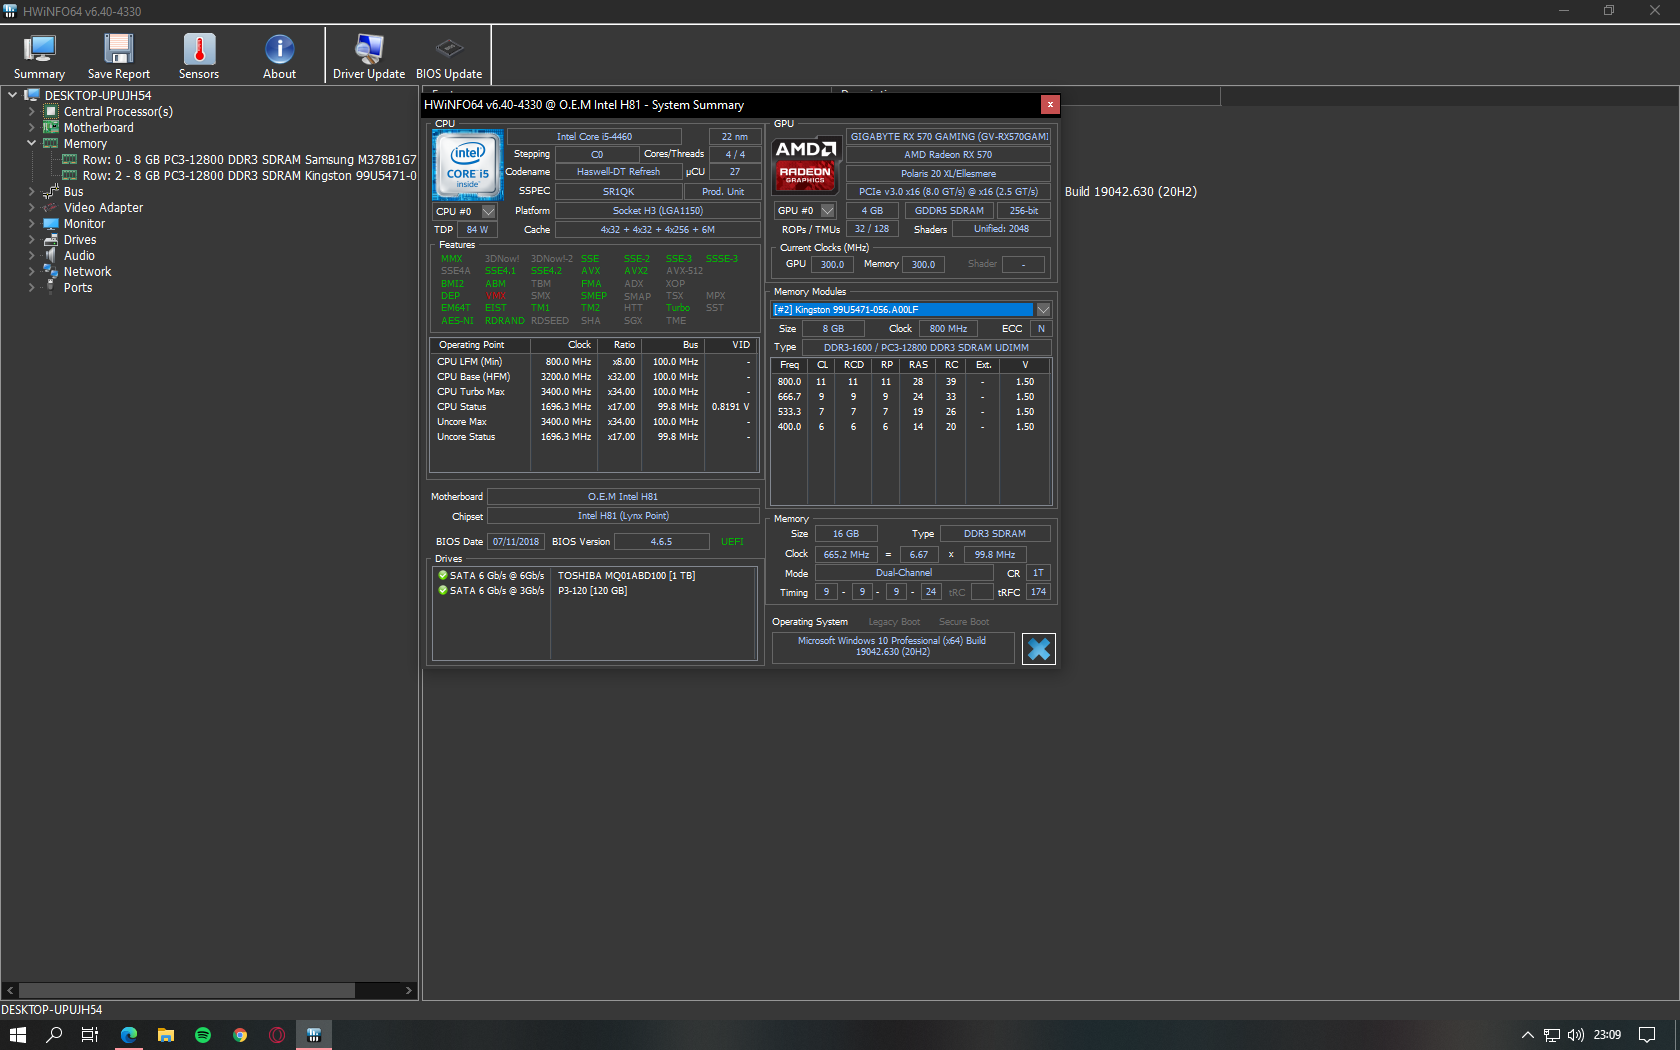Viewport: 1680px width, 1050px height.
Task: Select the Memory tree icon
Action: (51, 144)
